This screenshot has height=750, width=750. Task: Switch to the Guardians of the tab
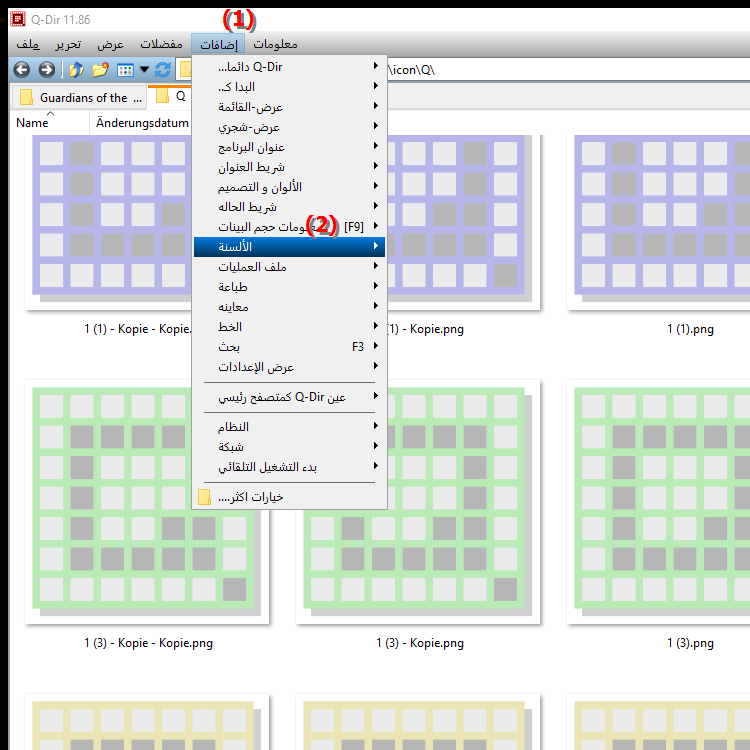pyautogui.click(x=79, y=97)
